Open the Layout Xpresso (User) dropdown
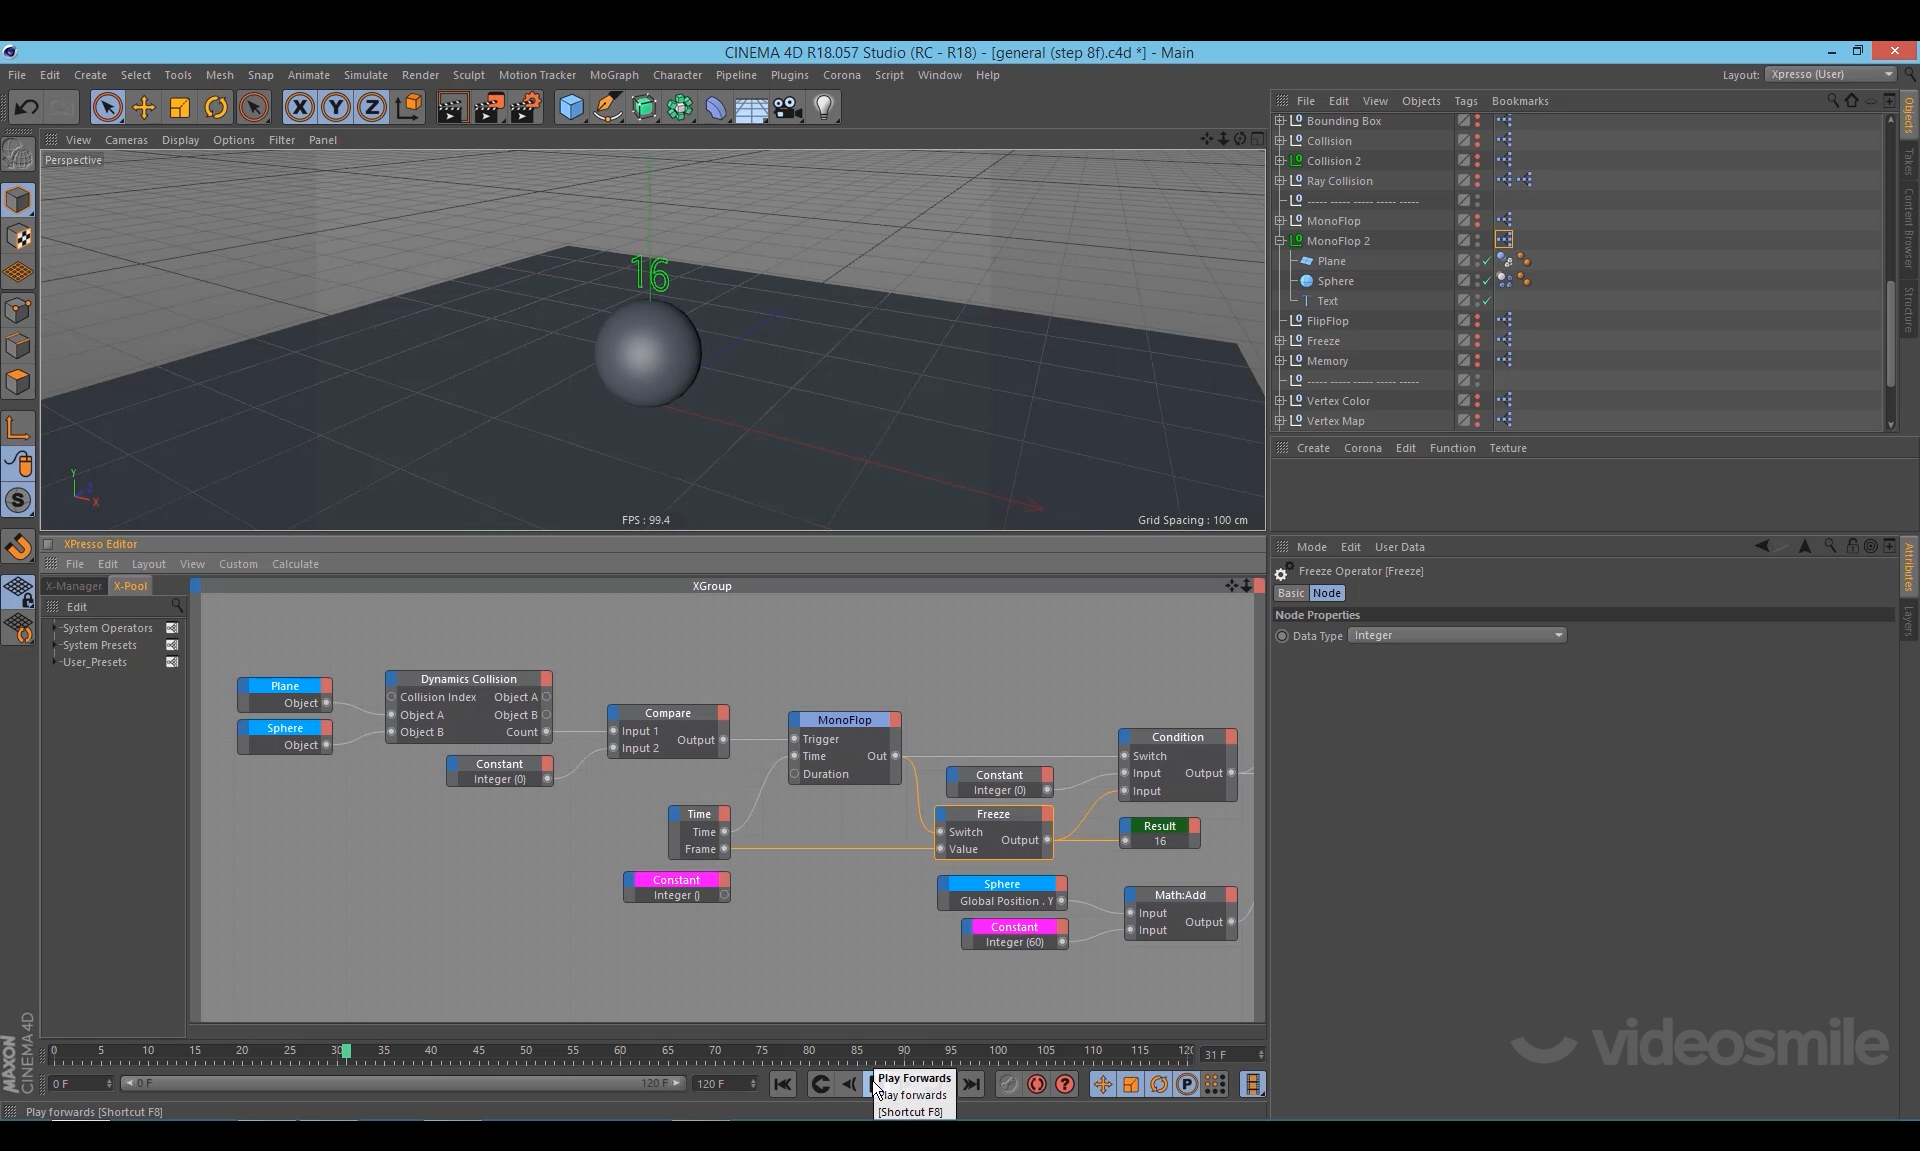 (x=1830, y=75)
